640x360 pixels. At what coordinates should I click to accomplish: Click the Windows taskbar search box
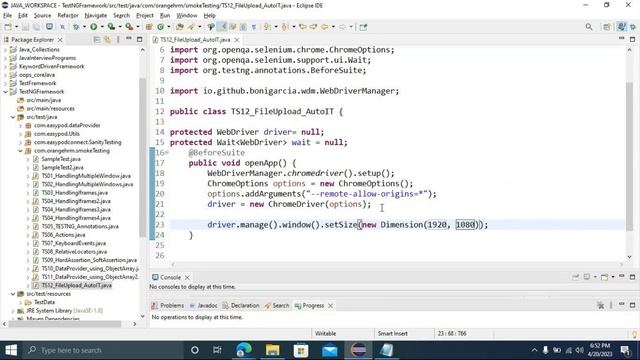click(x=102, y=350)
